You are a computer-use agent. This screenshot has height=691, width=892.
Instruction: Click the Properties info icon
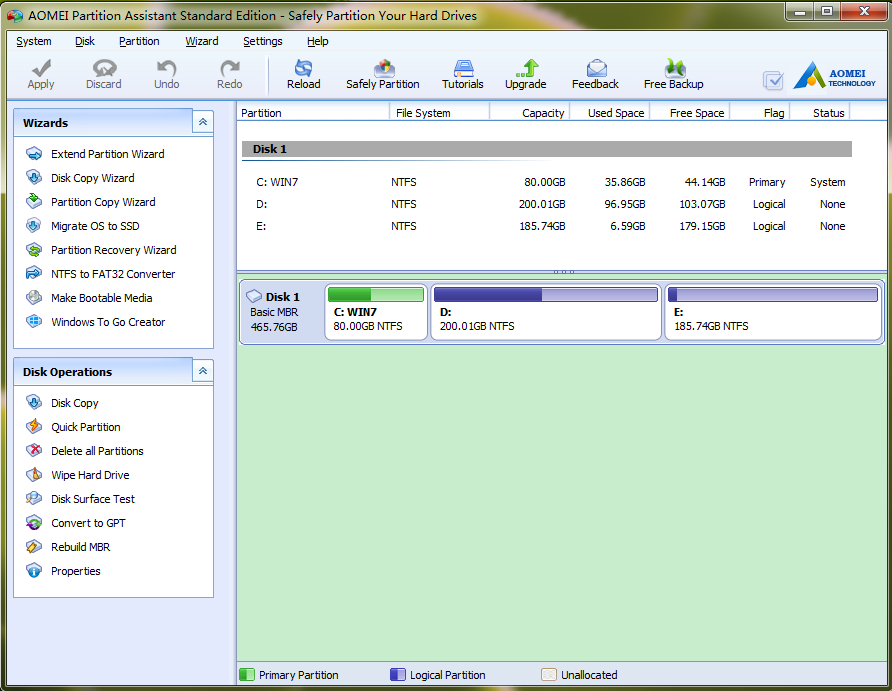(x=34, y=570)
